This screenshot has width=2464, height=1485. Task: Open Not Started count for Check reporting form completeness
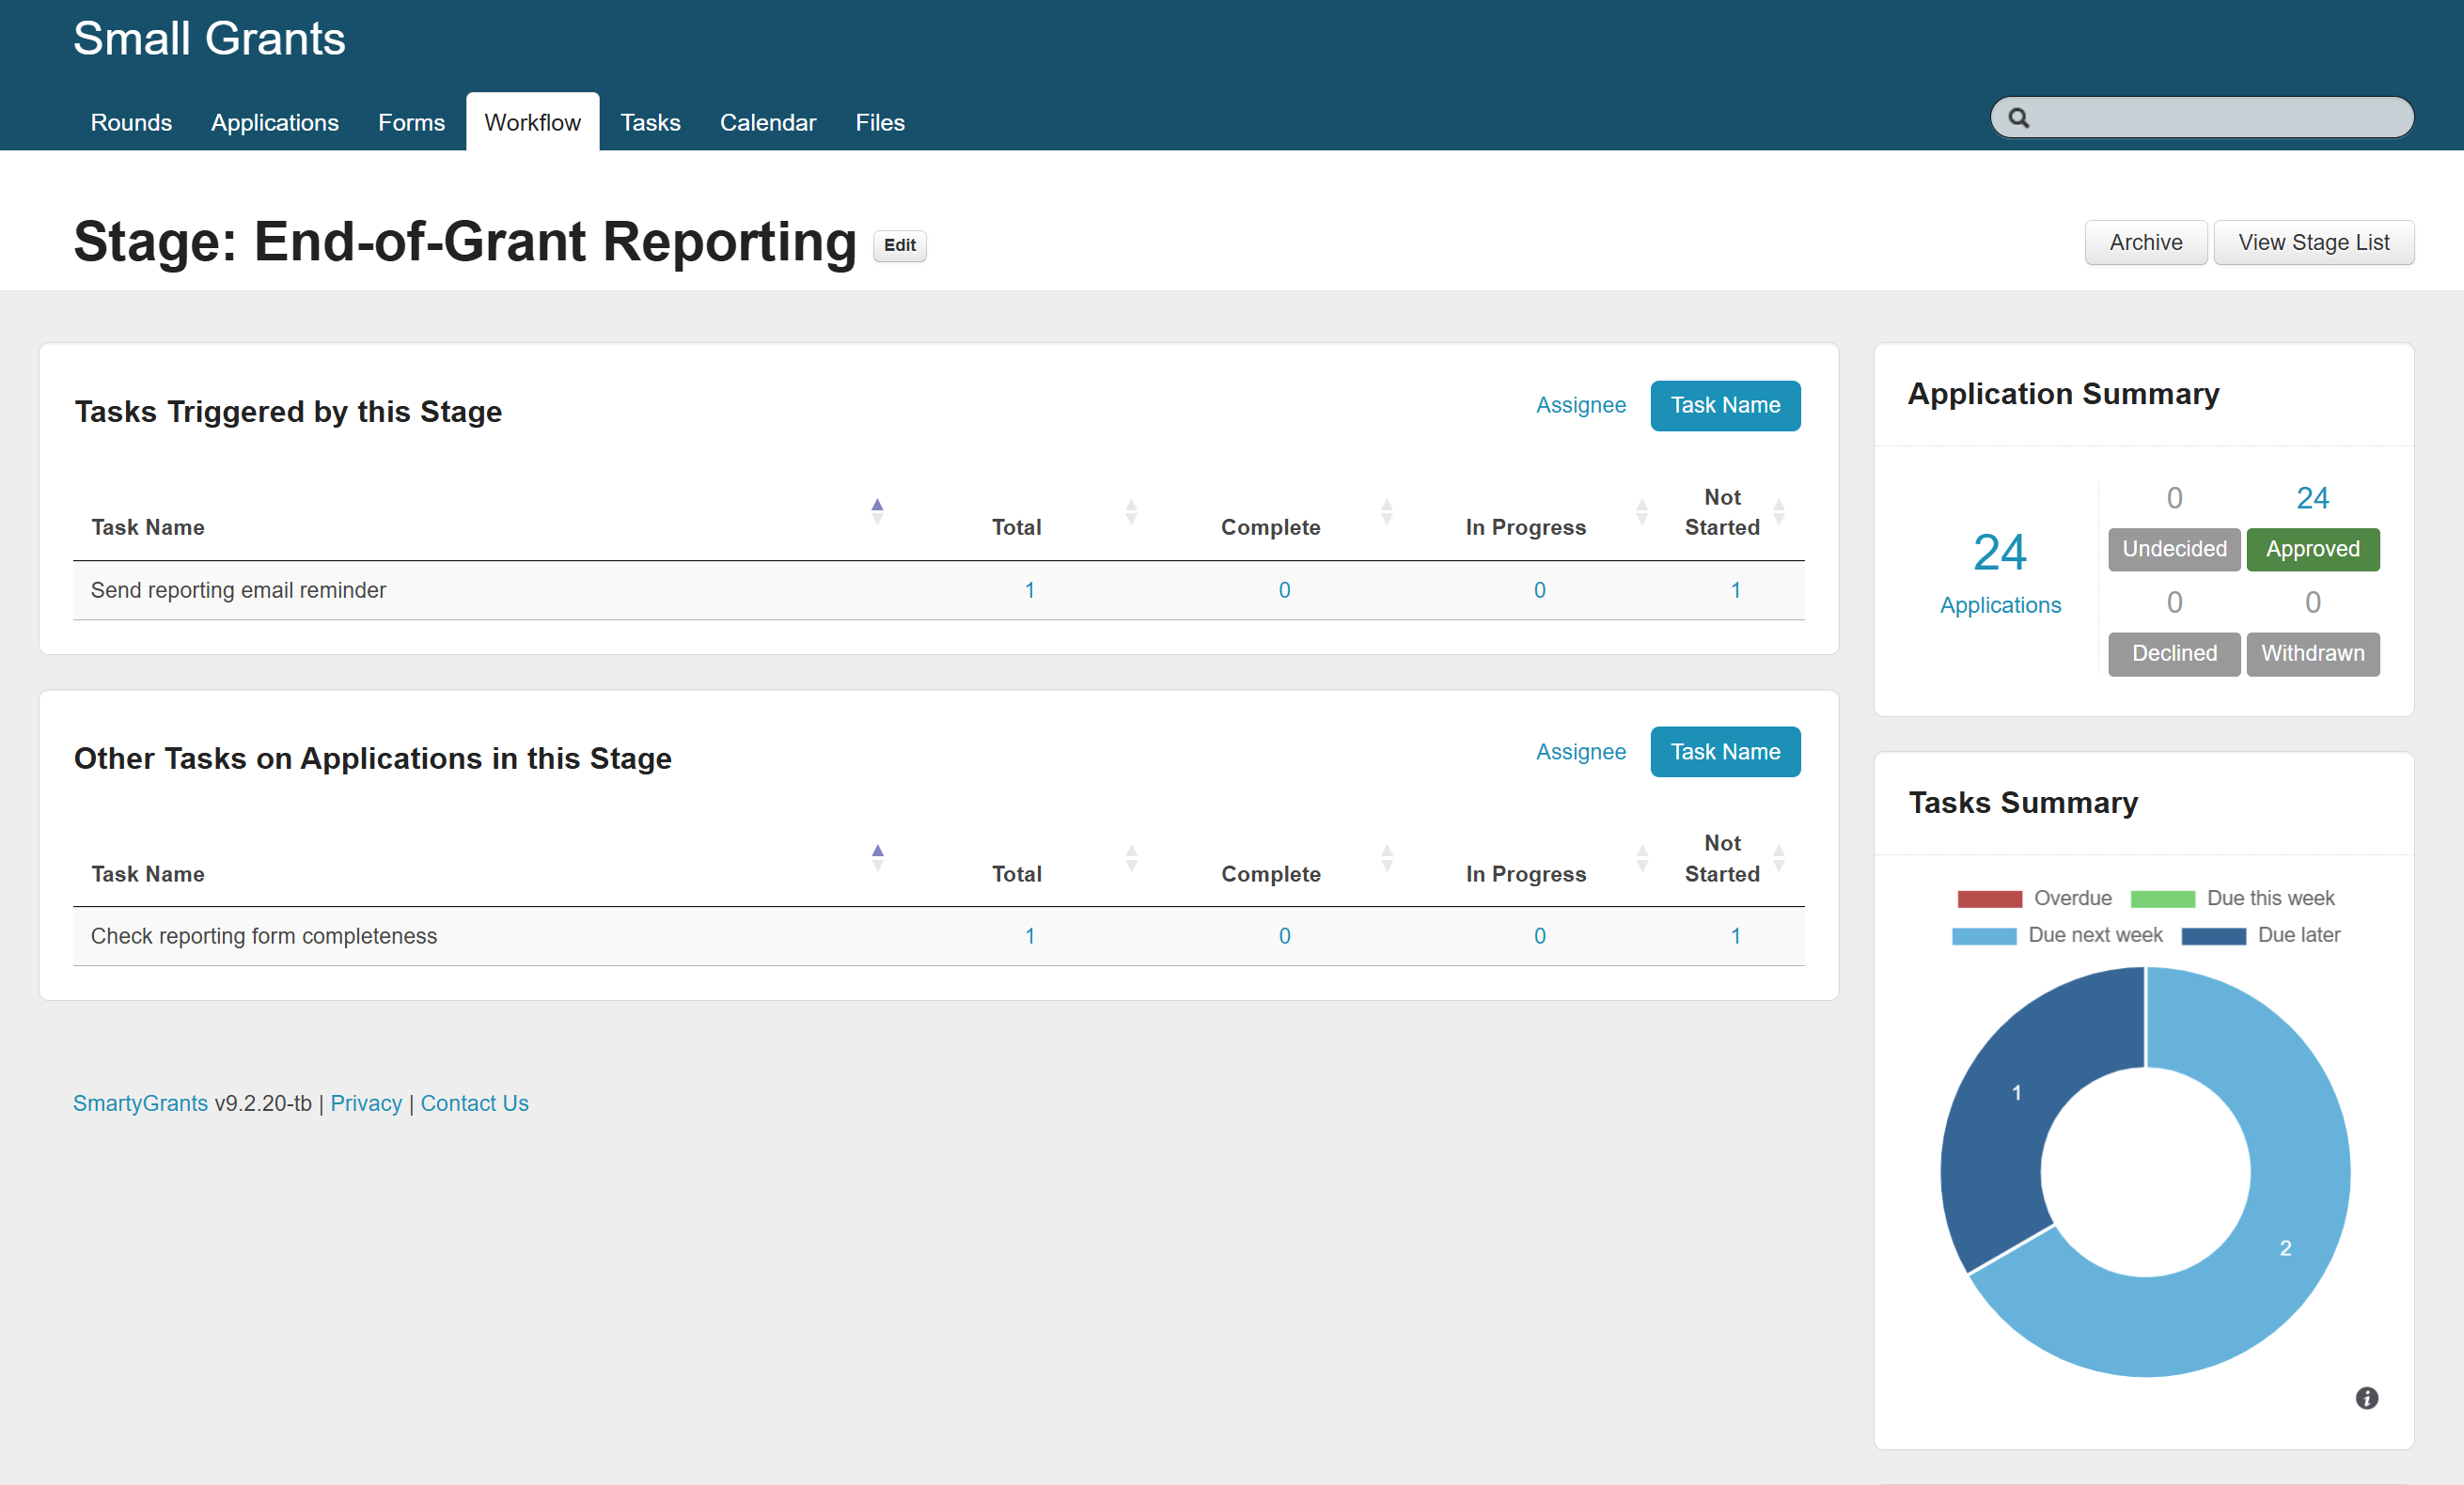tap(1736, 936)
